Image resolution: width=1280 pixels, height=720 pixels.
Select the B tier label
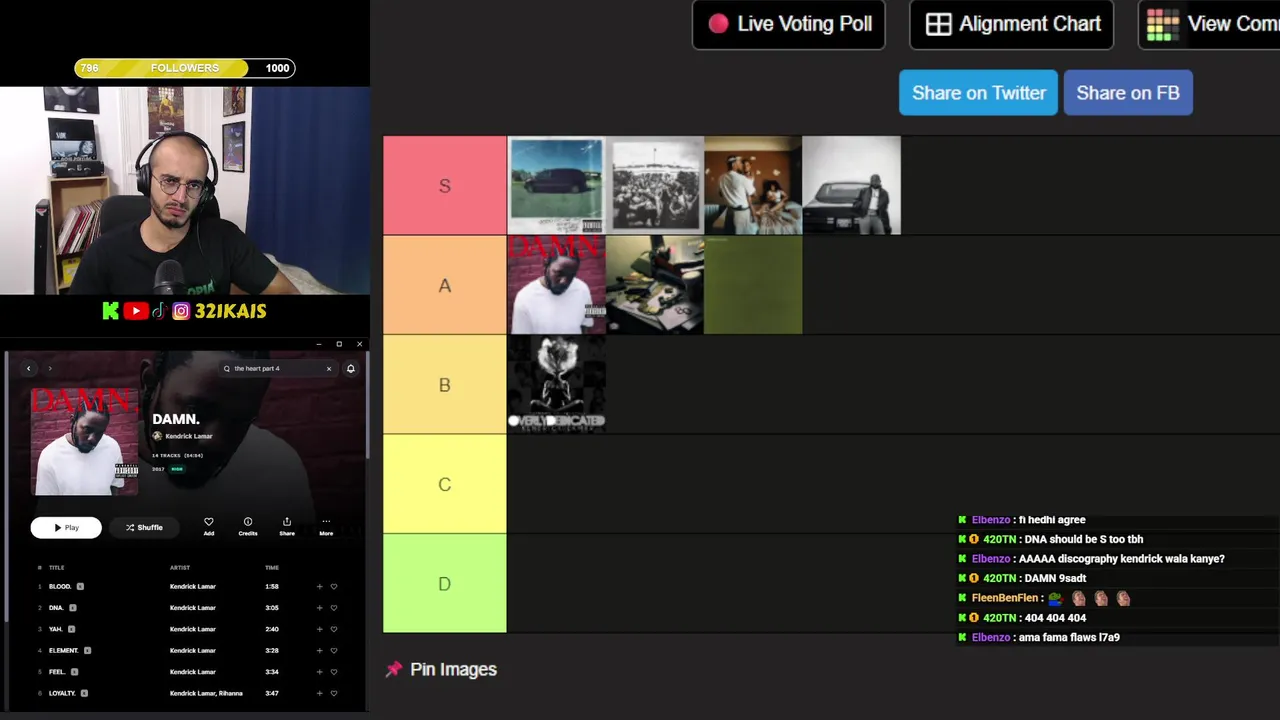[445, 385]
